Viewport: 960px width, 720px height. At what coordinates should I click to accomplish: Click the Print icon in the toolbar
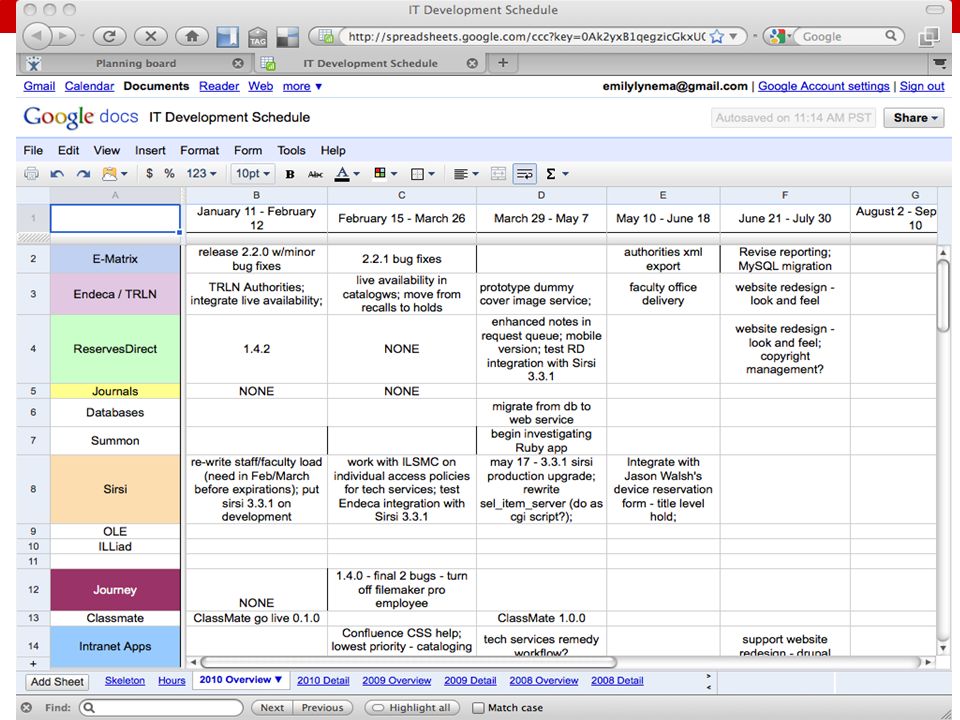pyautogui.click(x=31, y=174)
